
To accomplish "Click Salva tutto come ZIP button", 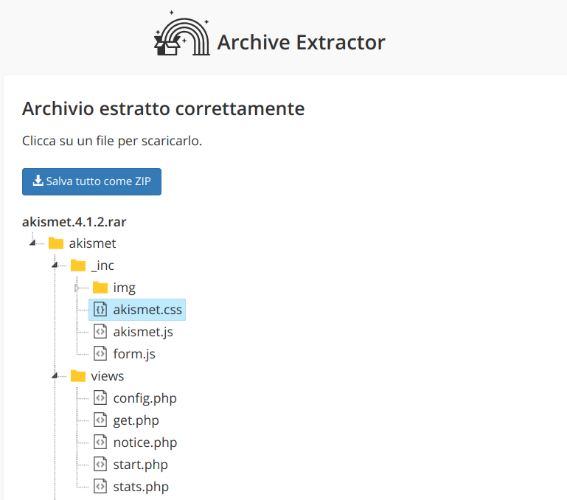I will pos(91,181).
